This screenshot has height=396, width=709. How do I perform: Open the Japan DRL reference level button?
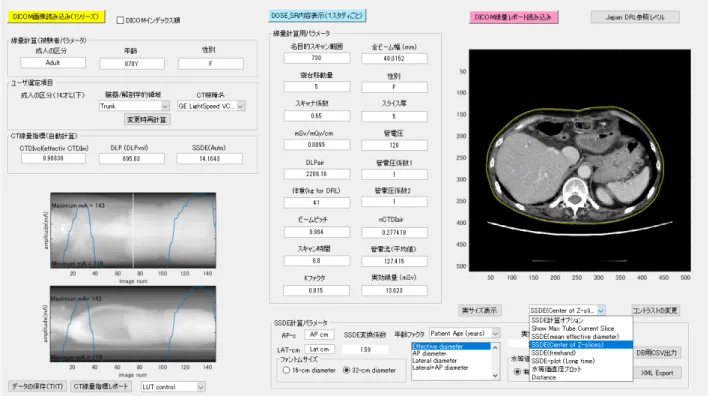pyautogui.click(x=635, y=17)
